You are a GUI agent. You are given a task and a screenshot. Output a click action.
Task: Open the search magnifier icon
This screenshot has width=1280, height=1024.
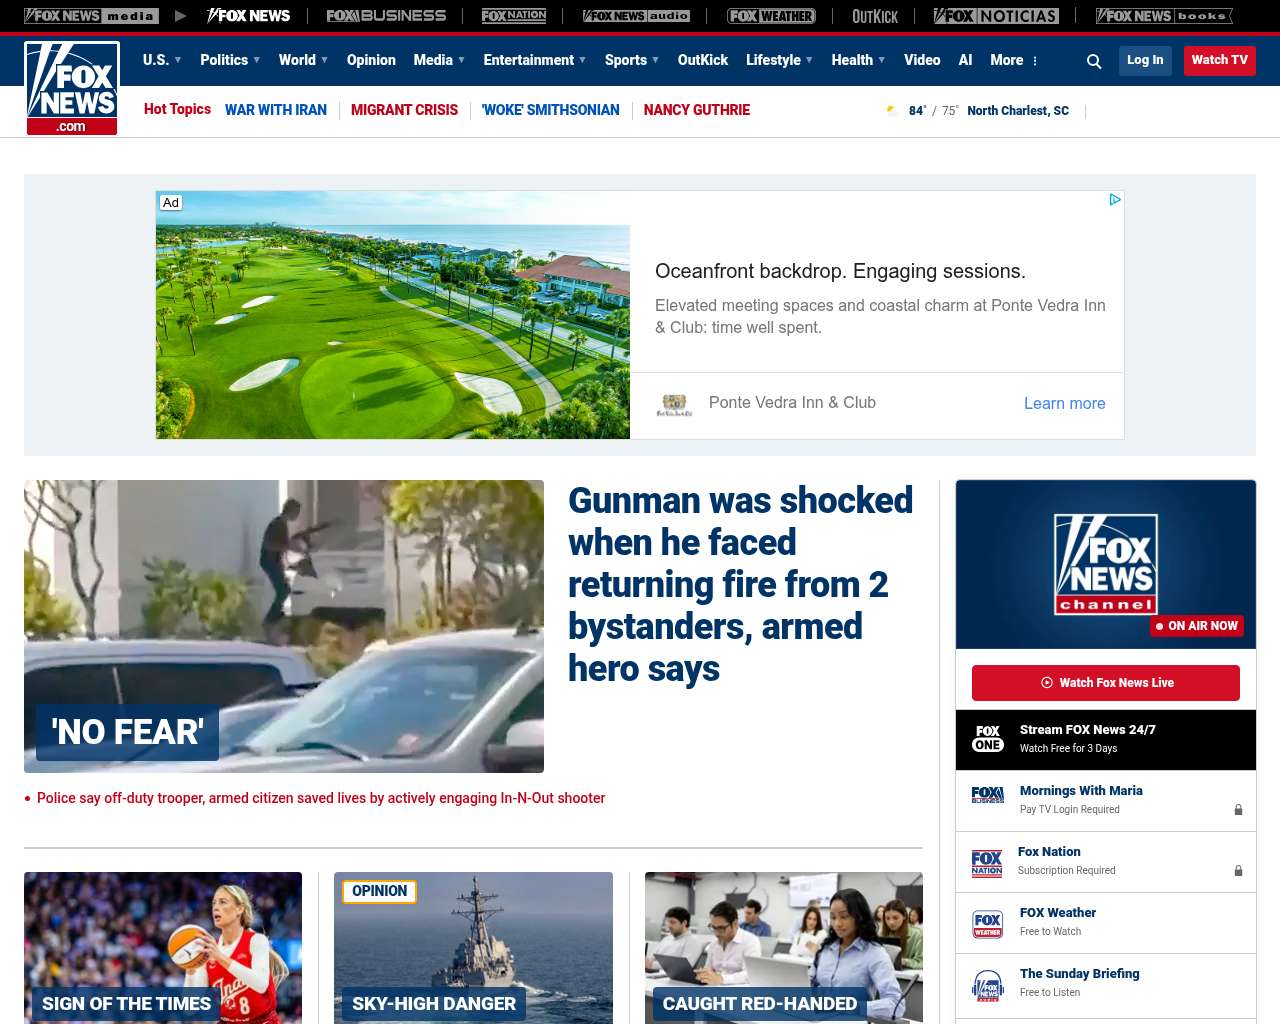[1094, 61]
